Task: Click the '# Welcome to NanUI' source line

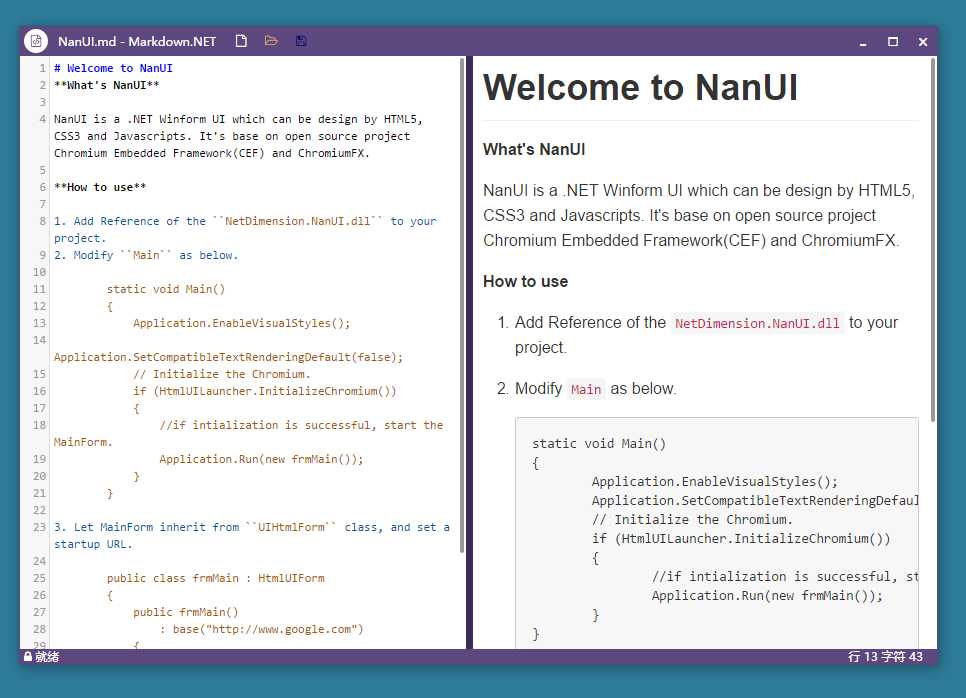Action: click(x=113, y=68)
